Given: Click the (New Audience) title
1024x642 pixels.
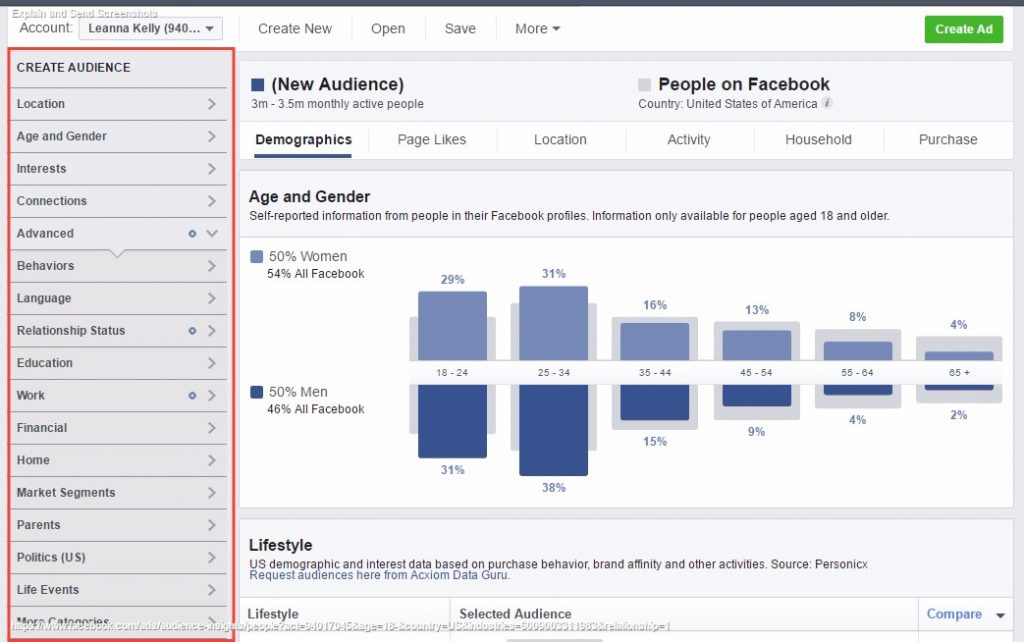Looking at the screenshot, I should (x=338, y=84).
